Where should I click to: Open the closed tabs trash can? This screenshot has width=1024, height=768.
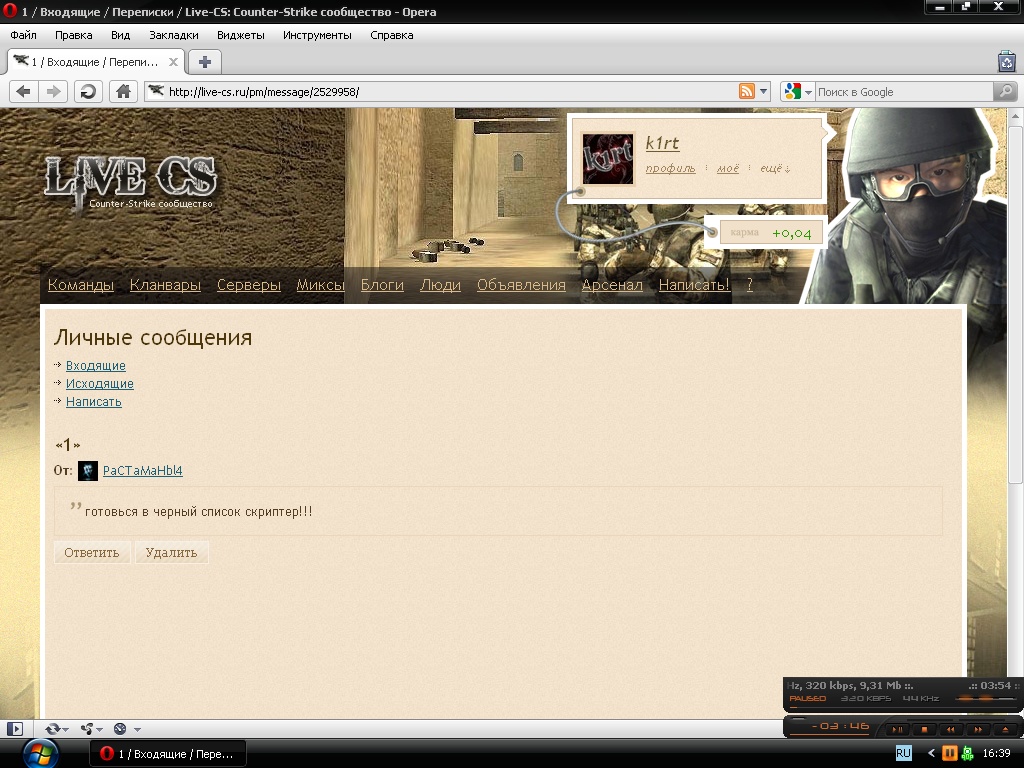[x=1007, y=61]
